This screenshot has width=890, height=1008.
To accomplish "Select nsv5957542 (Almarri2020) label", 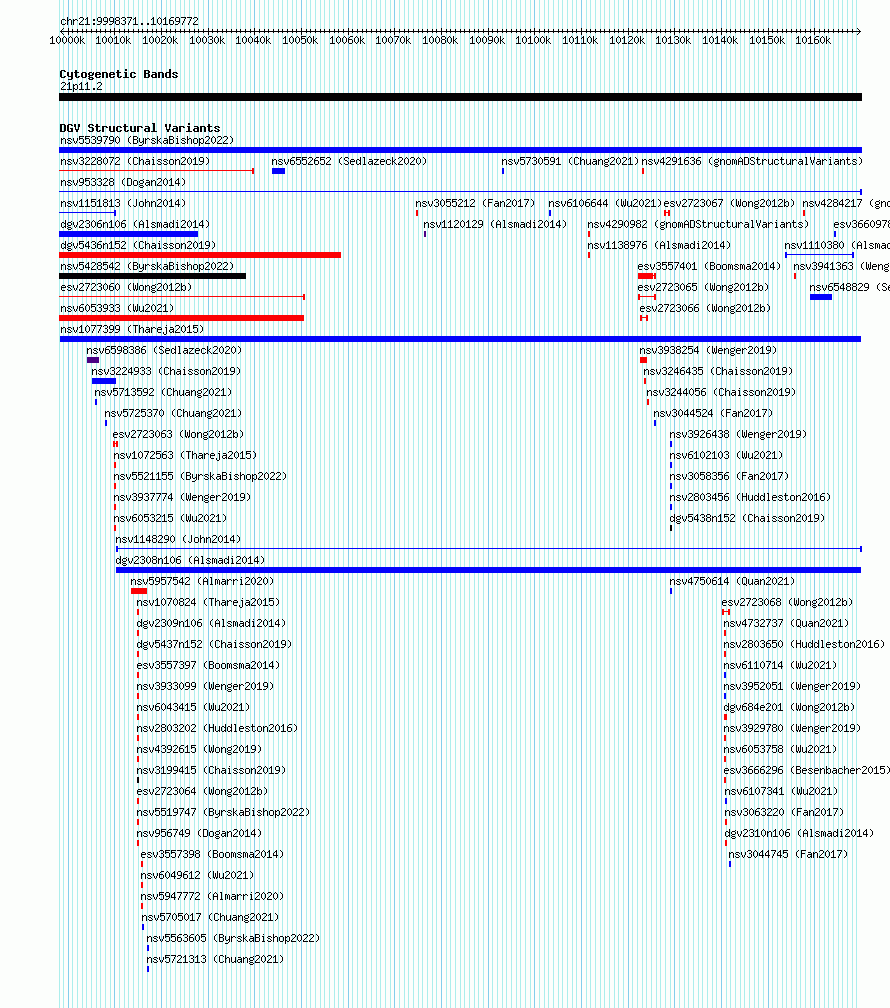I will (x=202, y=581).
